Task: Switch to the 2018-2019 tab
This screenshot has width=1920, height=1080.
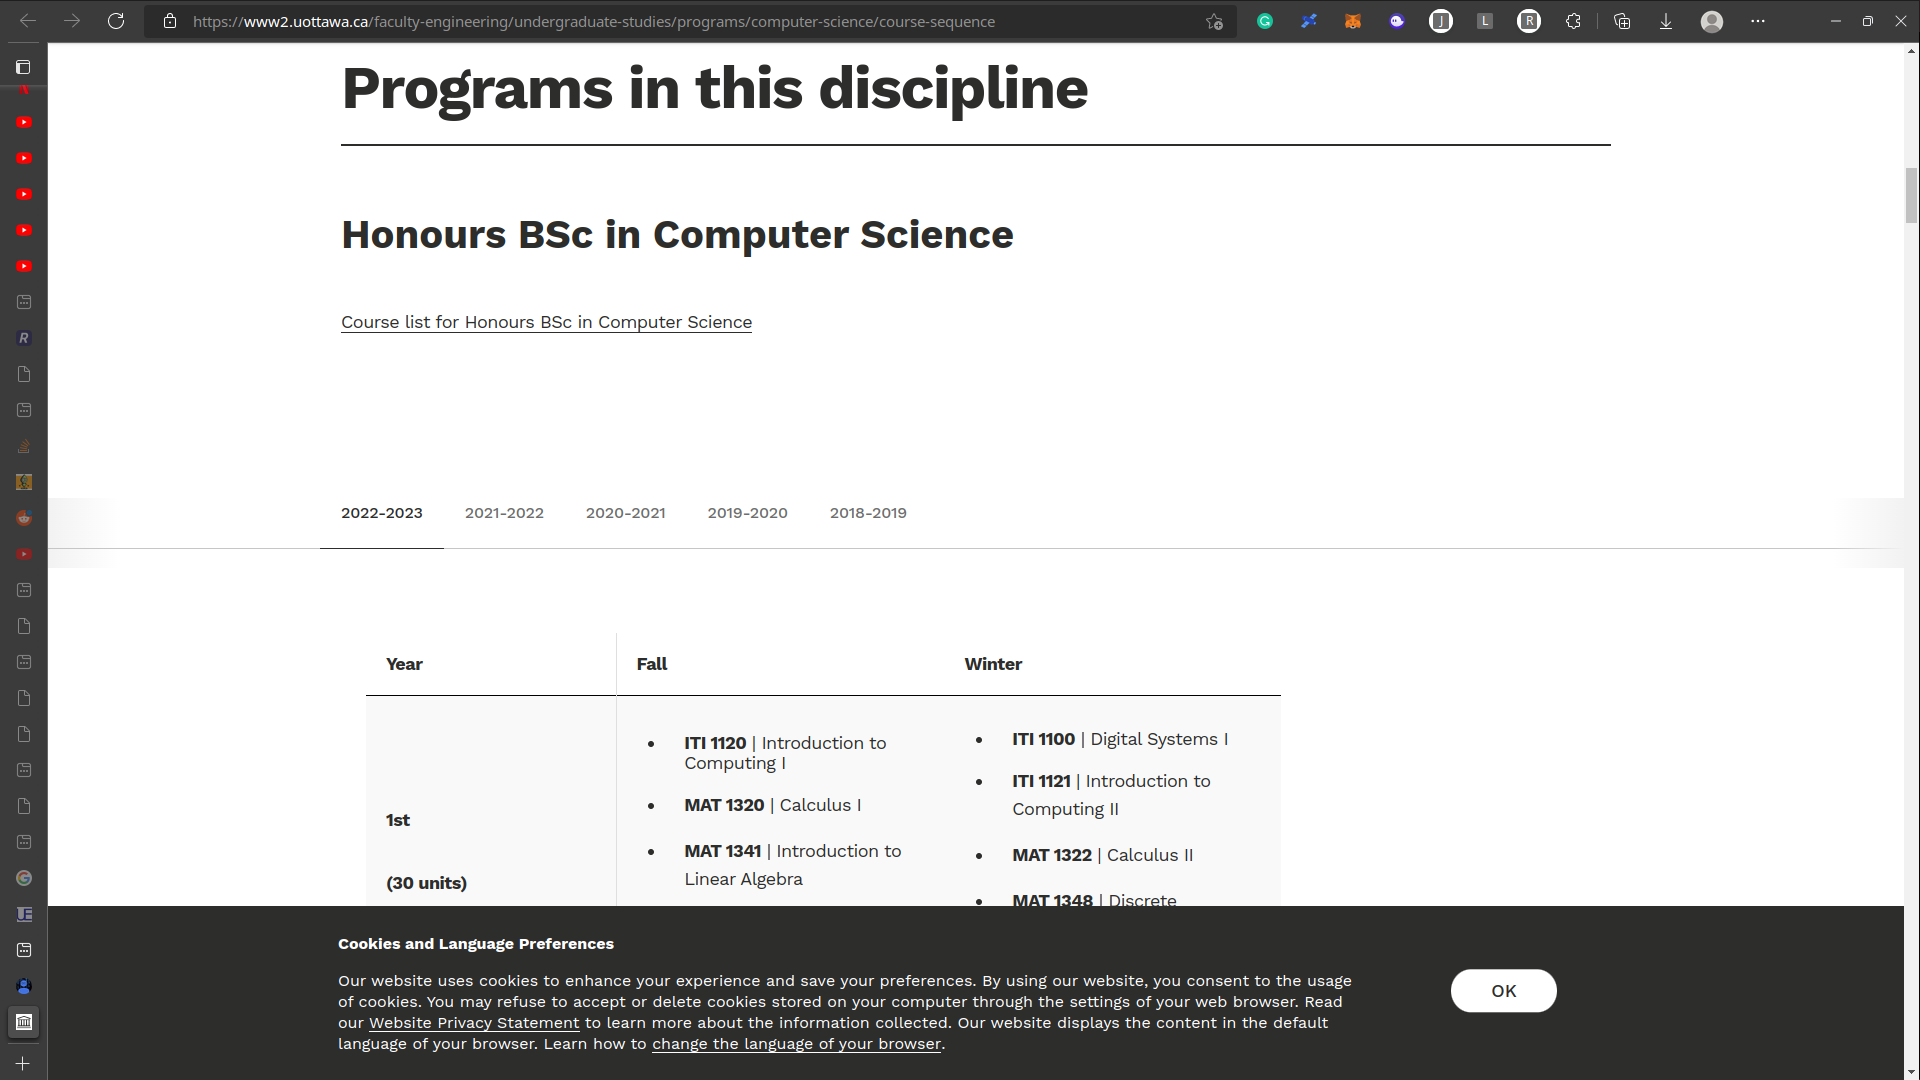Action: tap(868, 513)
